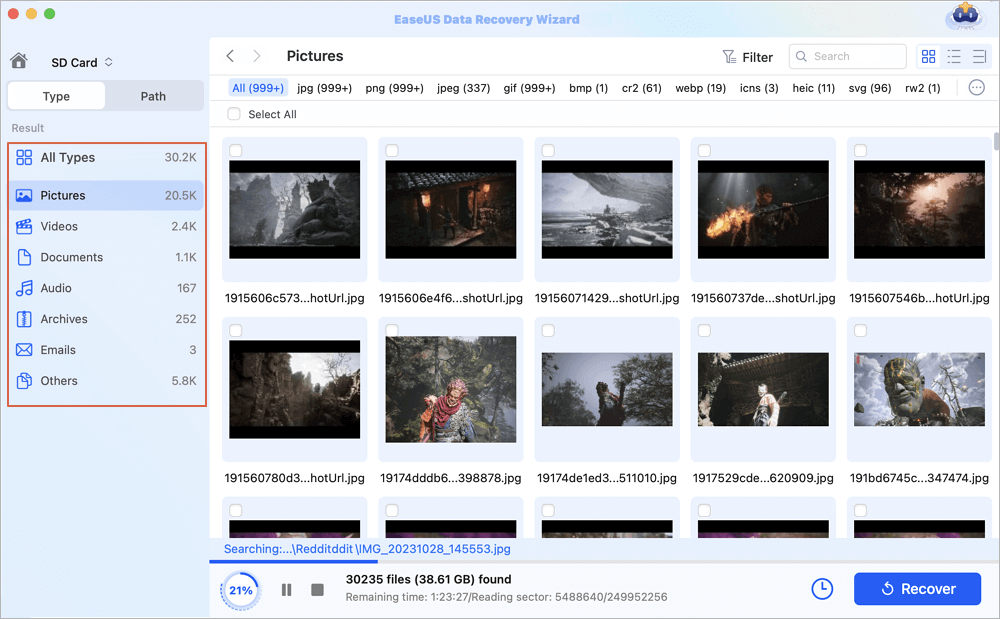Open the Audio category
This screenshot has width=1000, height=619.
tap(107, 288)
